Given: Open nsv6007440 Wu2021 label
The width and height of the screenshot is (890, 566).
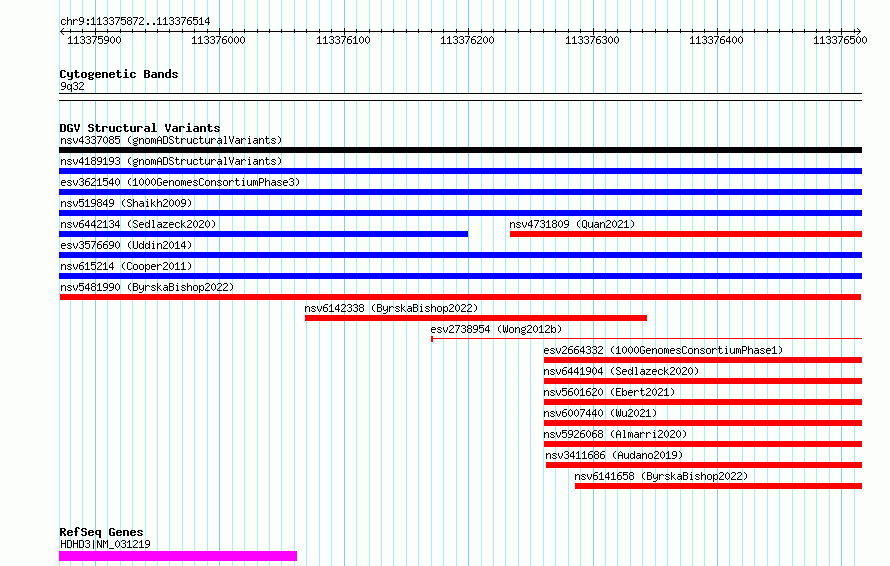Looking at the screenshot, I should 600,413.
